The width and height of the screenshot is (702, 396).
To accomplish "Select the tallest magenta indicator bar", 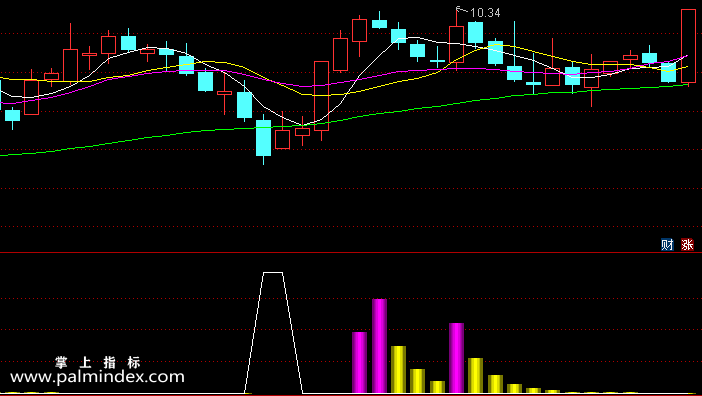I will coord(379,346).
